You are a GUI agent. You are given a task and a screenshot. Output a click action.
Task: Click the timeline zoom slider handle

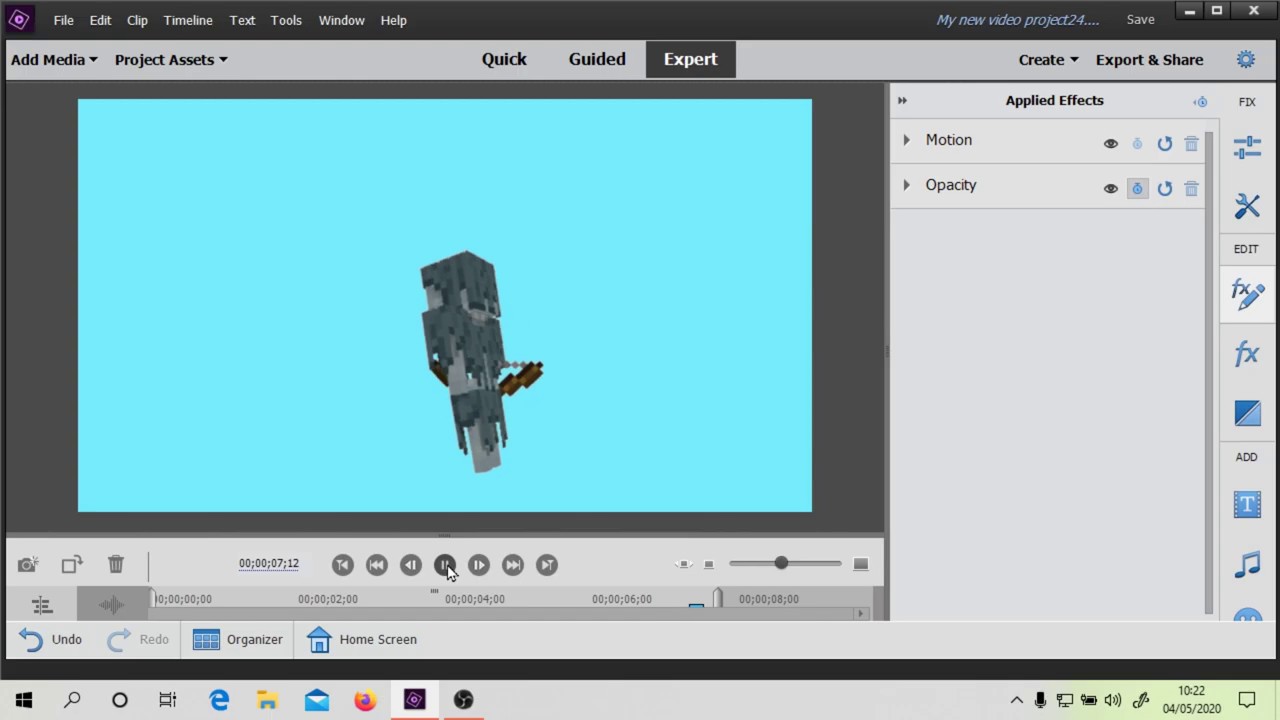point(781,564)
